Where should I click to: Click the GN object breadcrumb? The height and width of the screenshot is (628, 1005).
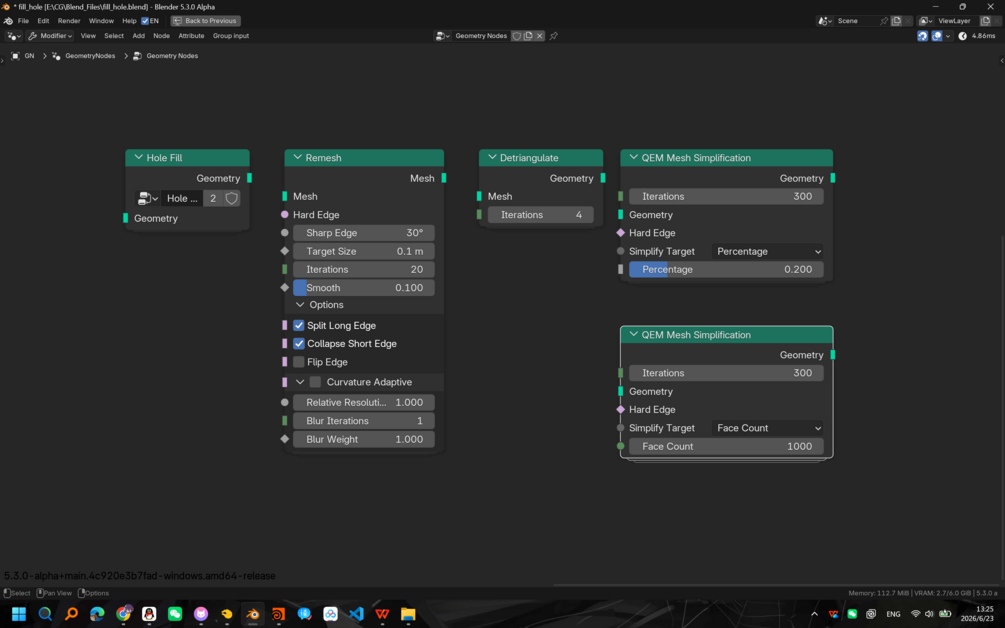click(23, 56)
